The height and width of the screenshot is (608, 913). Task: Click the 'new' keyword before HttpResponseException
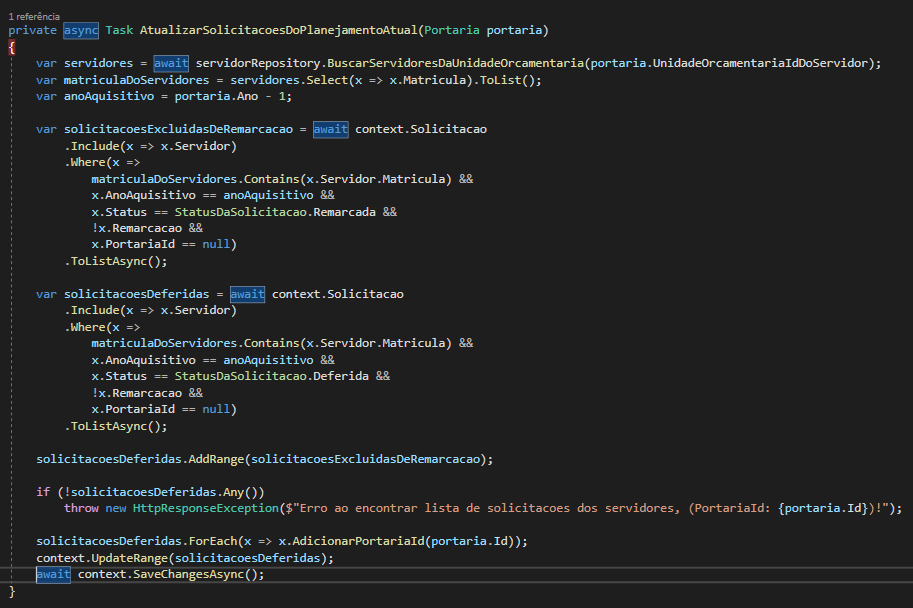pyautogui.click(x=116, y=508)
